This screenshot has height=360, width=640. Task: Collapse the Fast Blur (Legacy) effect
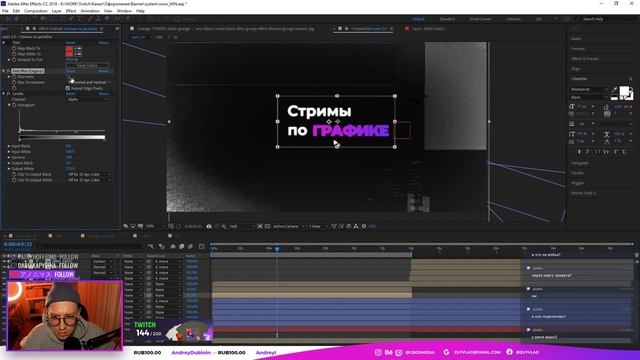point(4,71)
